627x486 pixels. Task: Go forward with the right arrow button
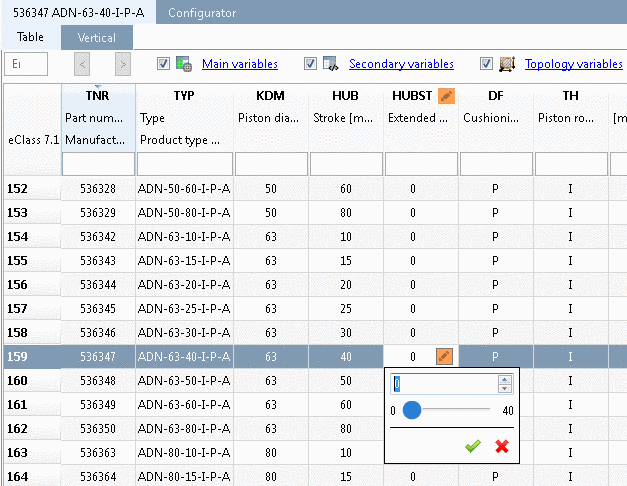click(x=123, y=64)
